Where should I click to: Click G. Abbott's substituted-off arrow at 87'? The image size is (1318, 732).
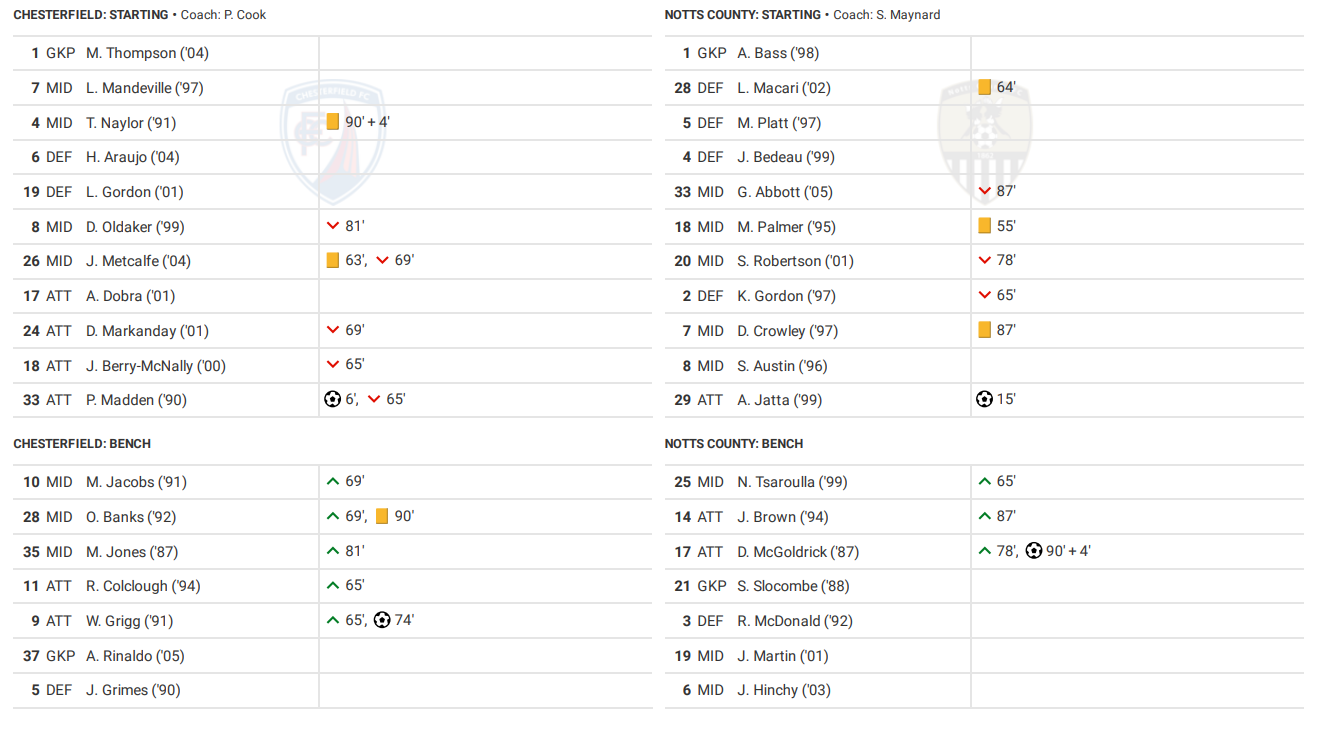[x=985, y=191]
